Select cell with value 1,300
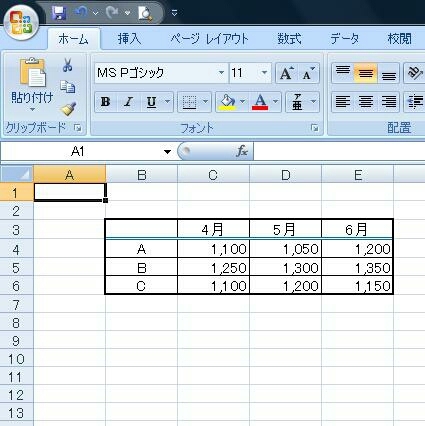The width and height of the screenshot is (425, 426). pos(286,267)
